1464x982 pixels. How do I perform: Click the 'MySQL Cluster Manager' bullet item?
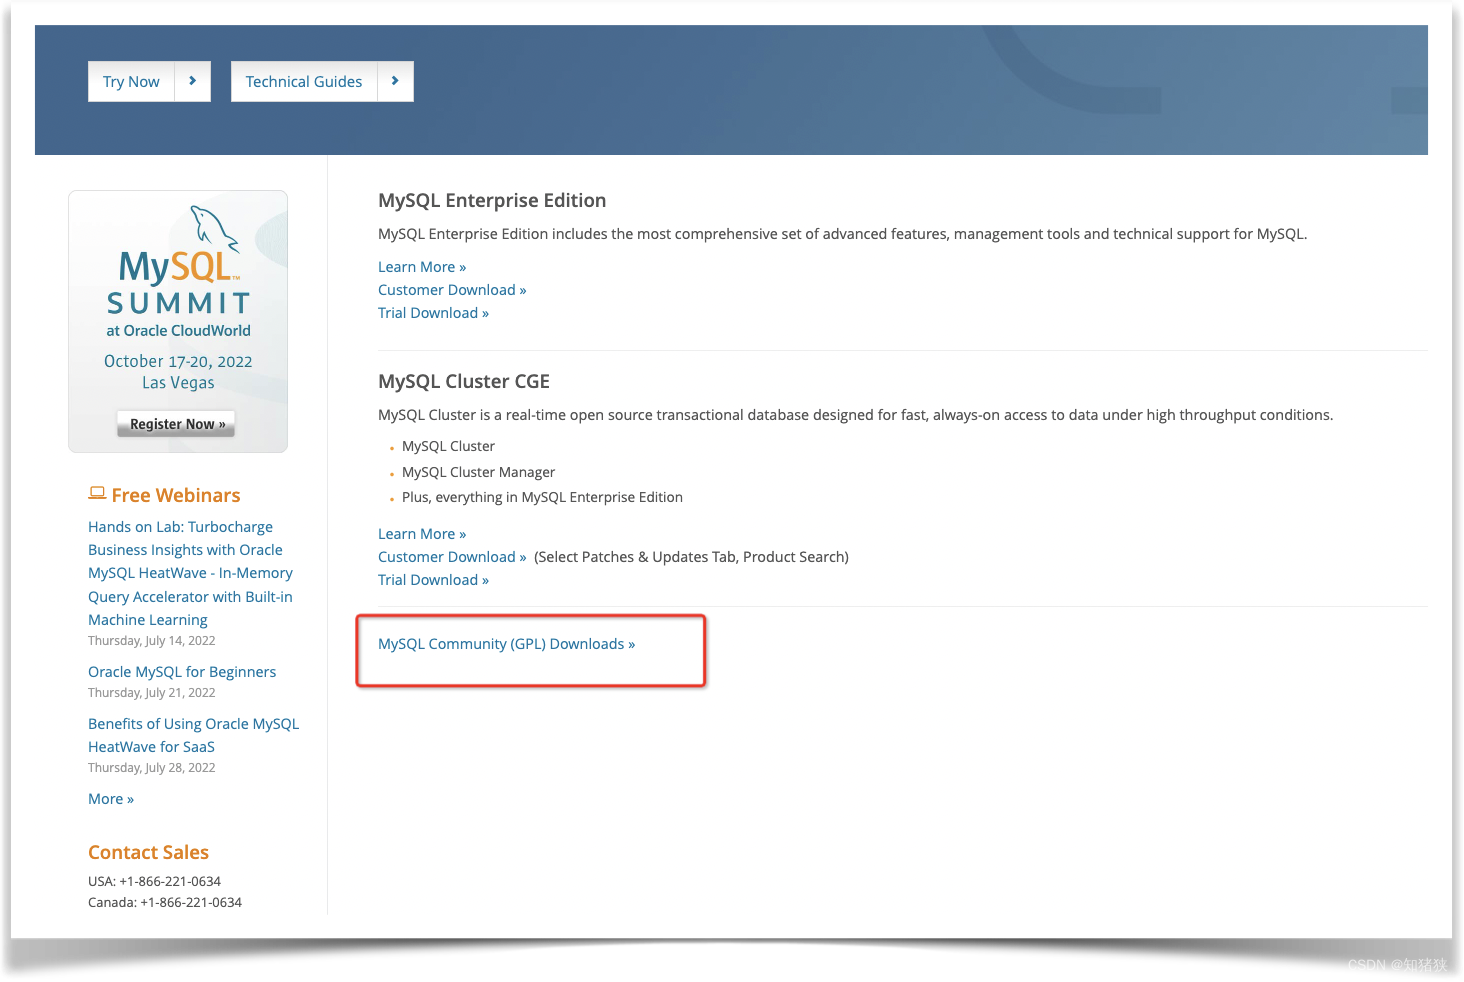tap(478, 472)
